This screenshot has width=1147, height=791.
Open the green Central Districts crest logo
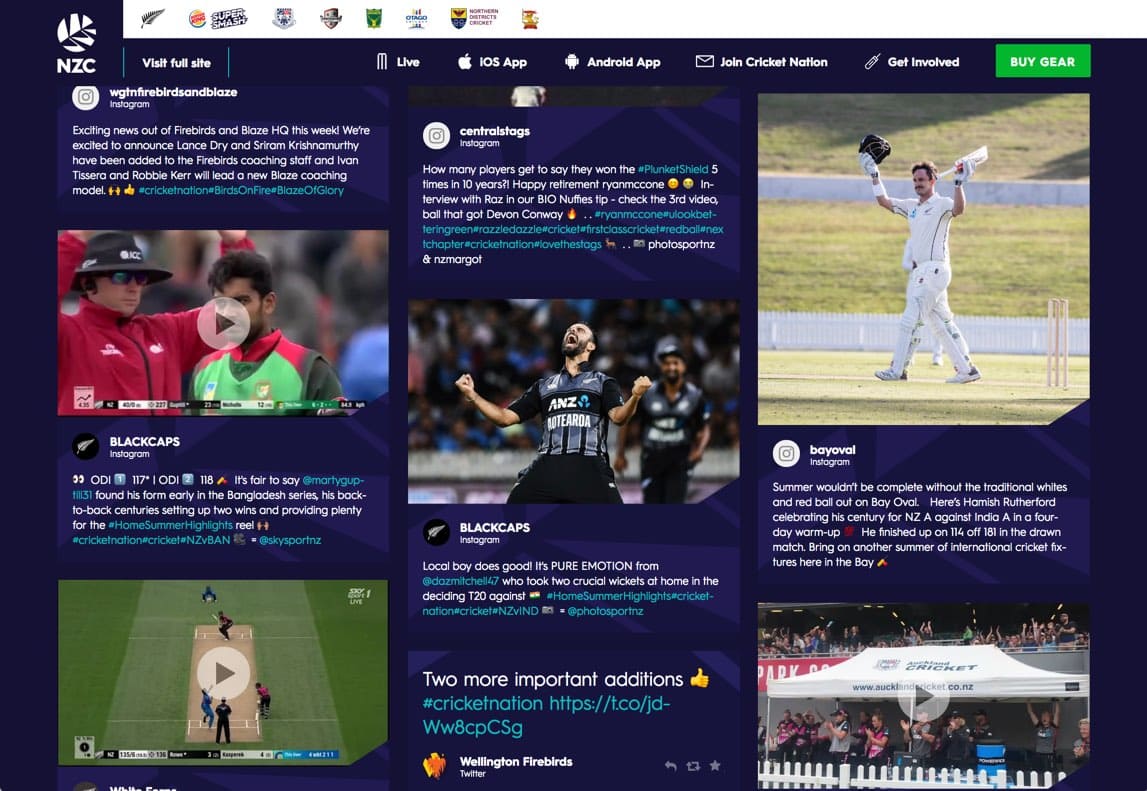click(374, 18)
